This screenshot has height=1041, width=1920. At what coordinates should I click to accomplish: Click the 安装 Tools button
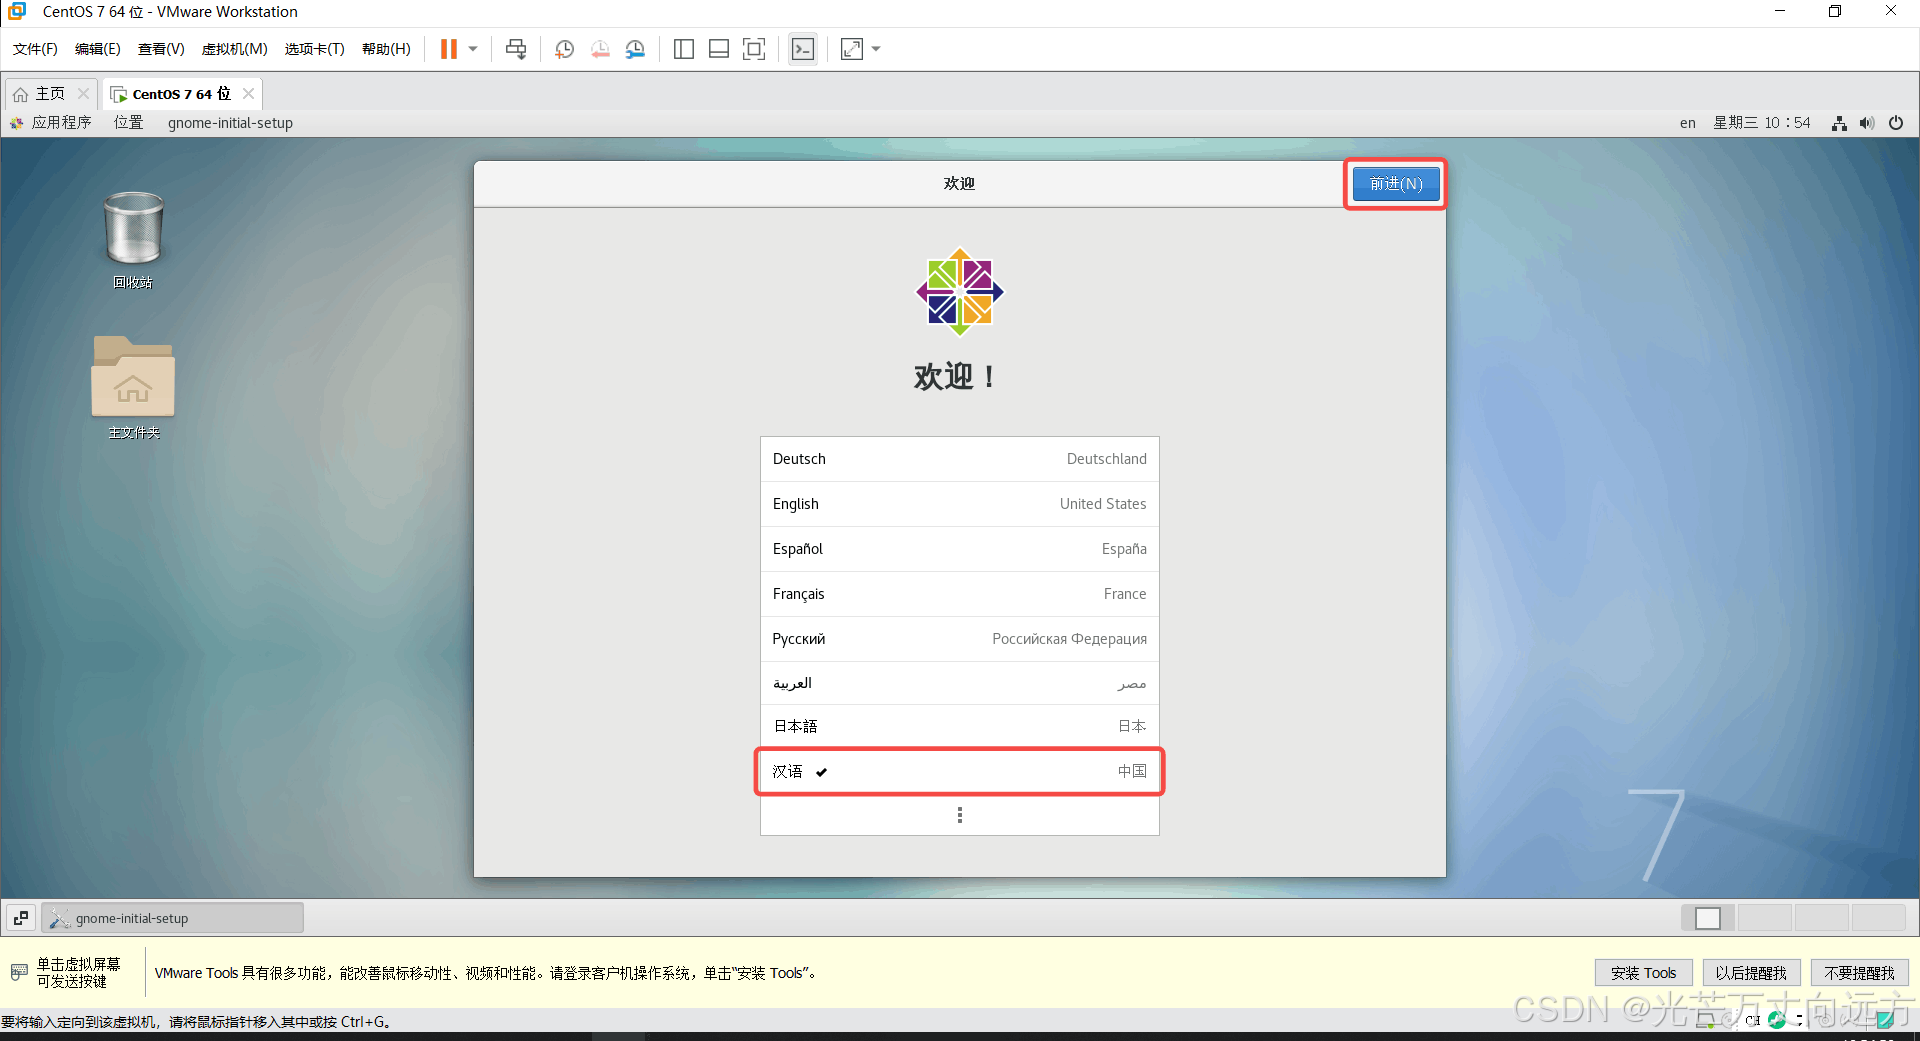(x=1643, y=973)
